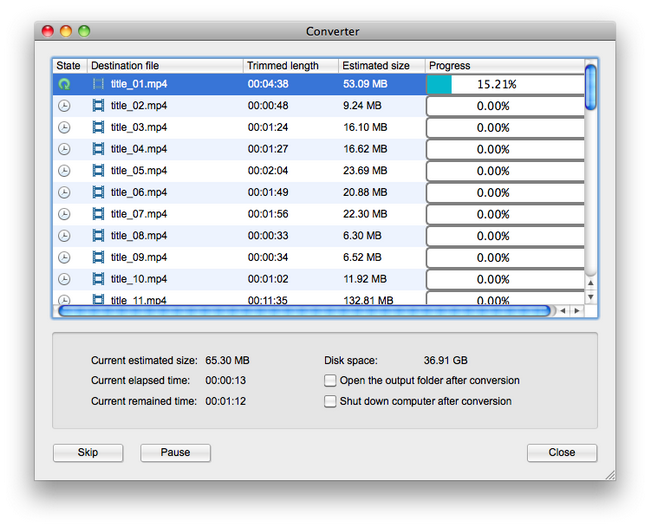Viewport: 650px width, 528px height.
Task: Select the title_01.mp4 file name
Action: 139,84
